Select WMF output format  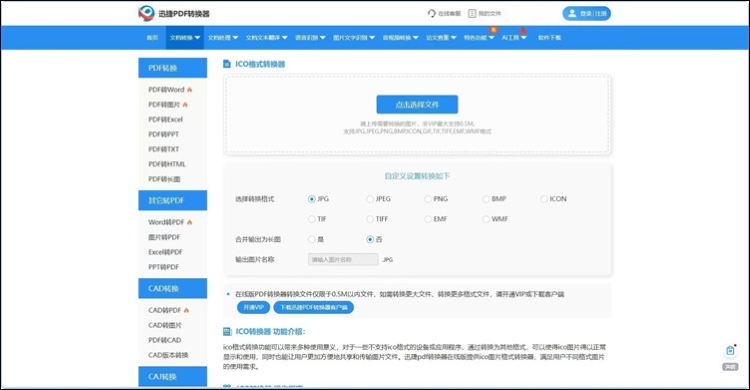coord(486,219)
